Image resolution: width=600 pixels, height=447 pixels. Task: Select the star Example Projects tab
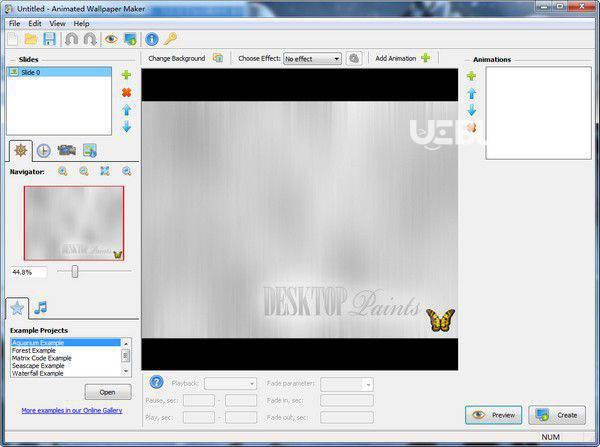(x=17, y=308)
